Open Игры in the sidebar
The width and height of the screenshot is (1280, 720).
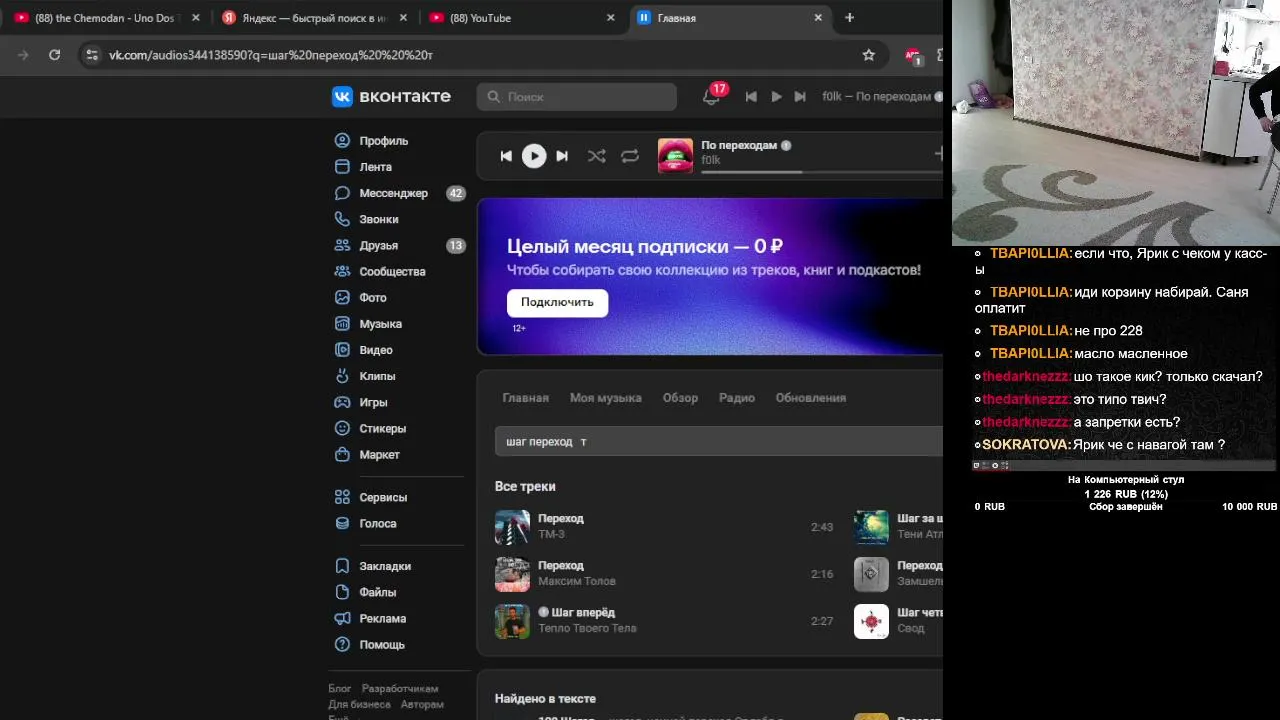pos(361,402)
